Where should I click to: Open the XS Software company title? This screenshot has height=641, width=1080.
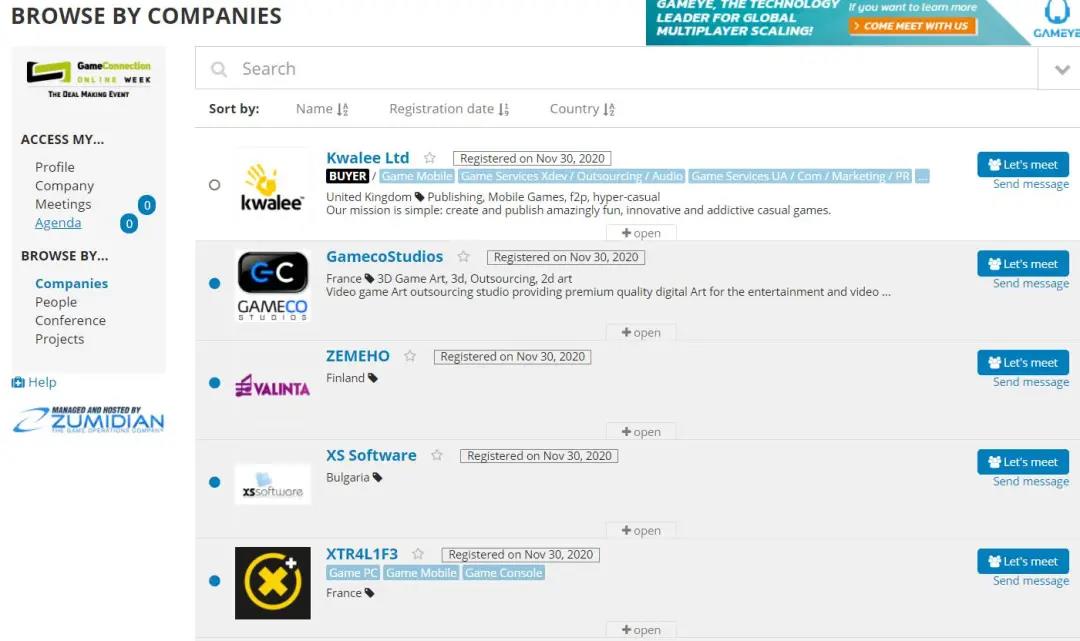click(371, 455)
